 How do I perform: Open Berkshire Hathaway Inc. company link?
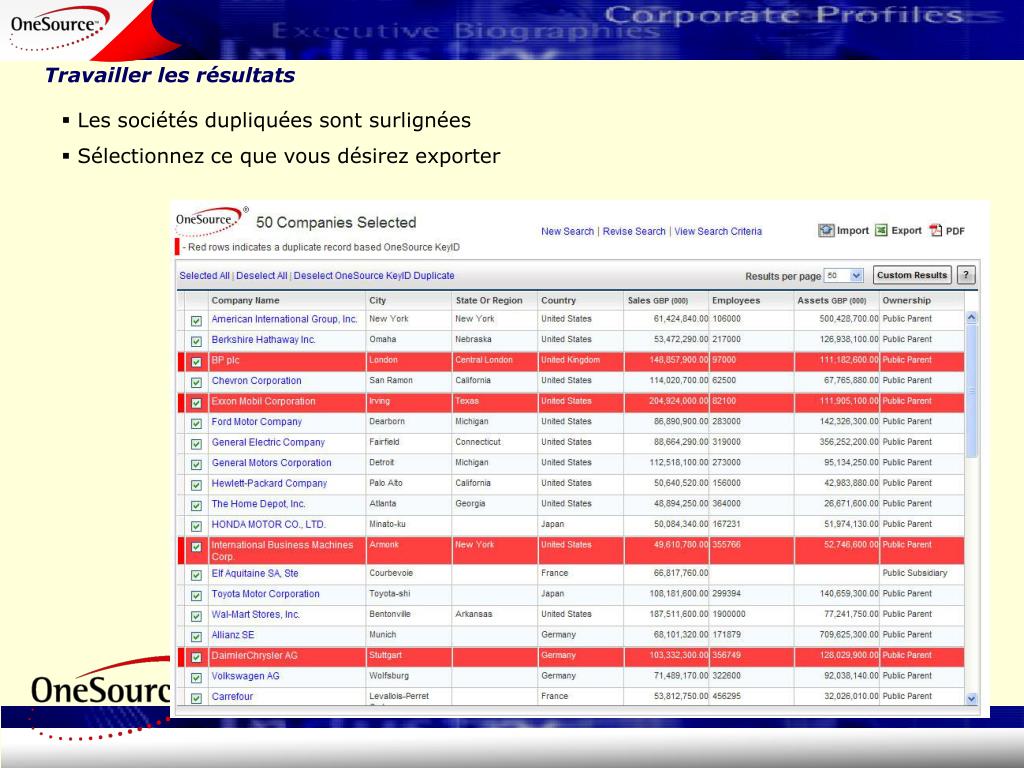(x=263, y=340)
